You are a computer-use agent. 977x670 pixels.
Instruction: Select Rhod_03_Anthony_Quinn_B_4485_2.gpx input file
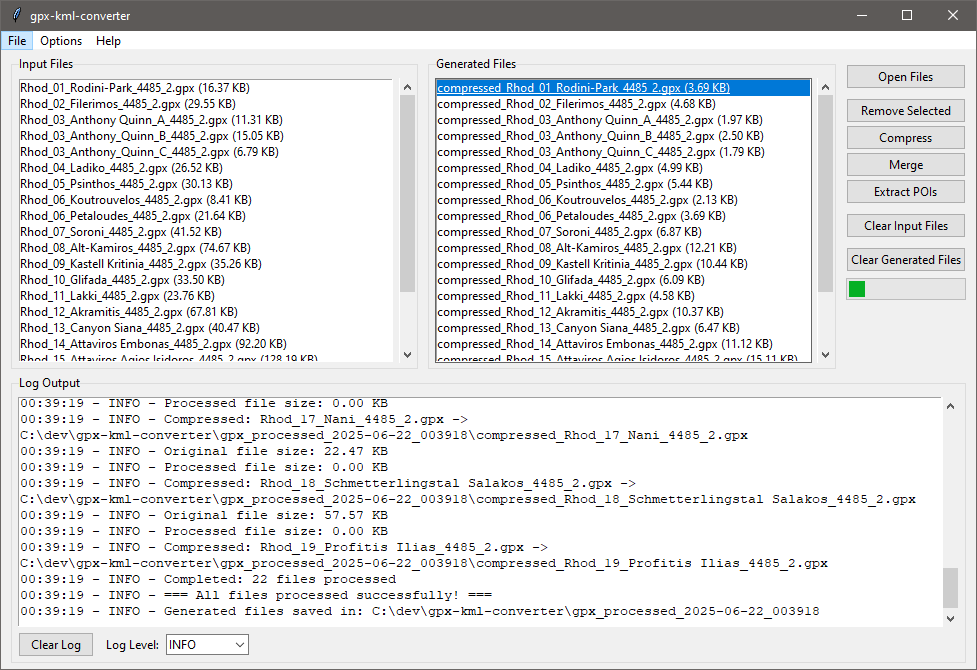pyautogui.click(x=206, y=136)
